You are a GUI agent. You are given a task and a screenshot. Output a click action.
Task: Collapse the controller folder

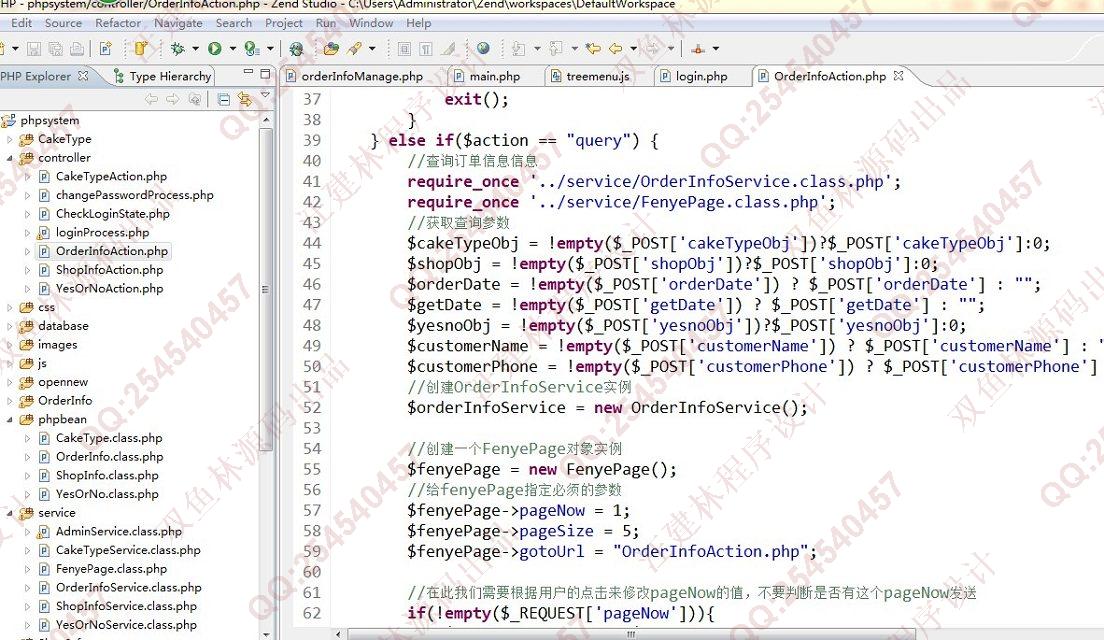(10, 158)
